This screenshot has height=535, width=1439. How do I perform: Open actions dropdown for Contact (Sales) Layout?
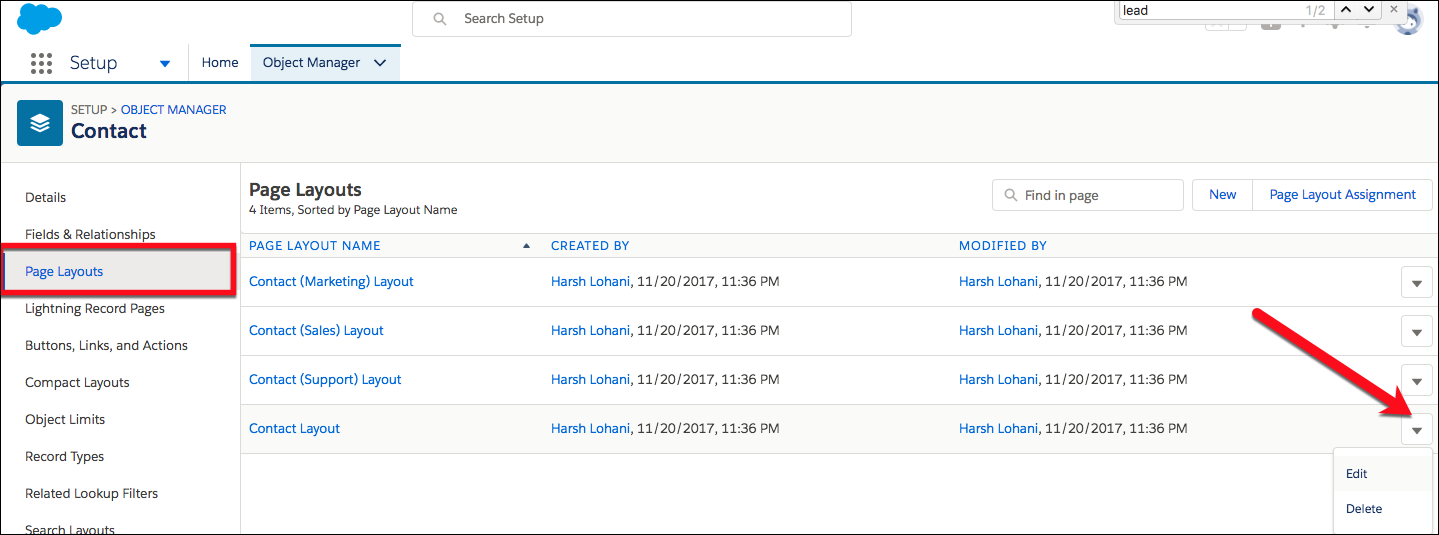pyautogui.click(x=1416, y=332)
